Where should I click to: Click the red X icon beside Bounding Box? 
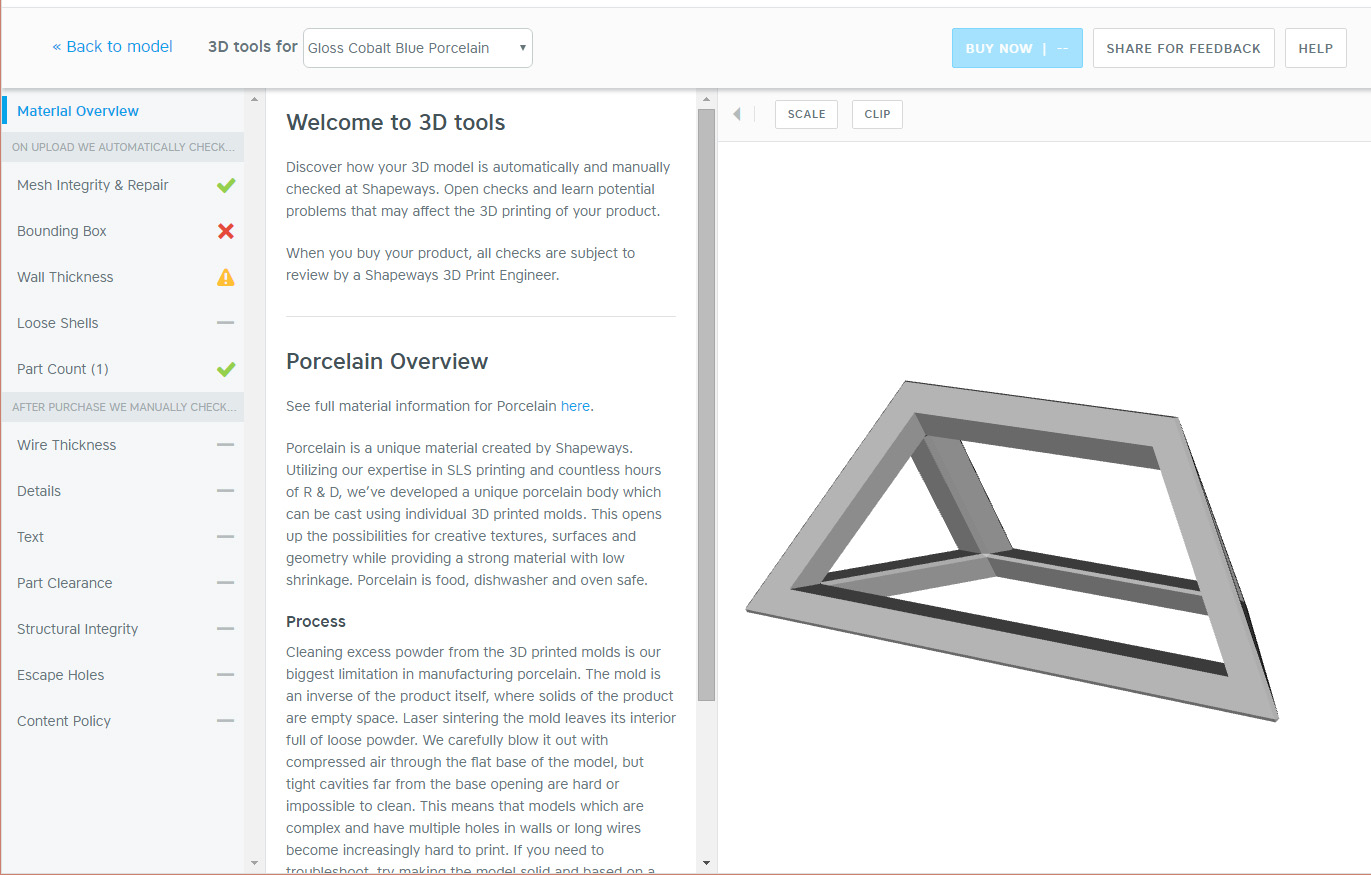coord(226,231)
